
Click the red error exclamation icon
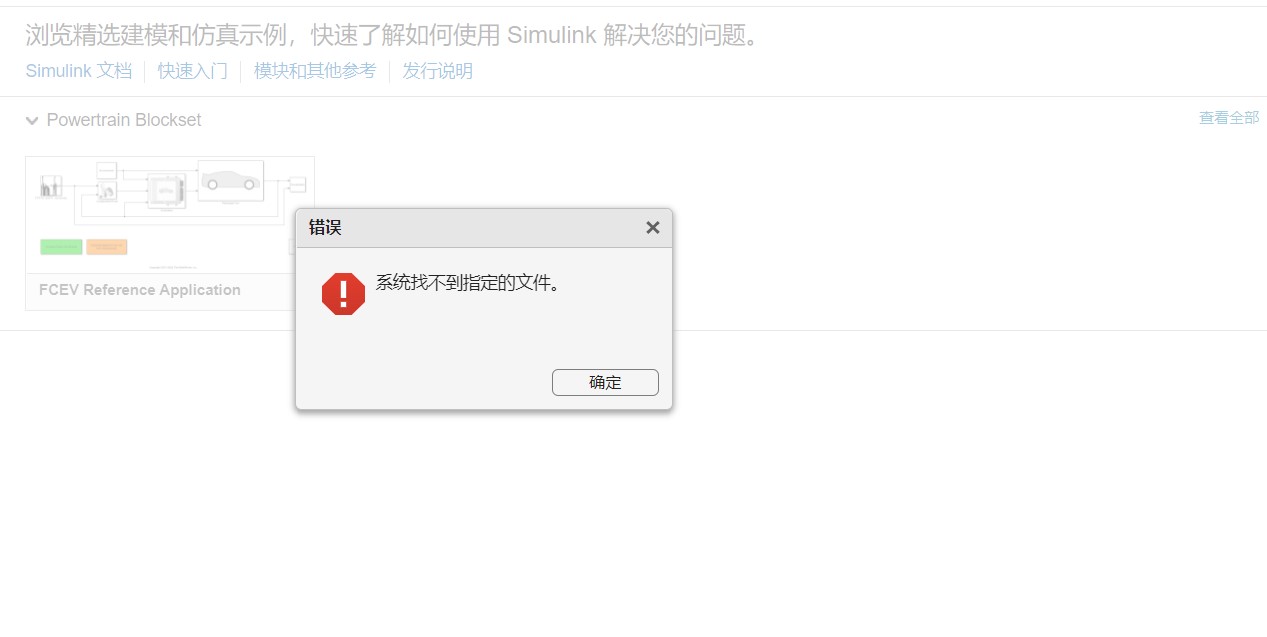tap(343, 294)
